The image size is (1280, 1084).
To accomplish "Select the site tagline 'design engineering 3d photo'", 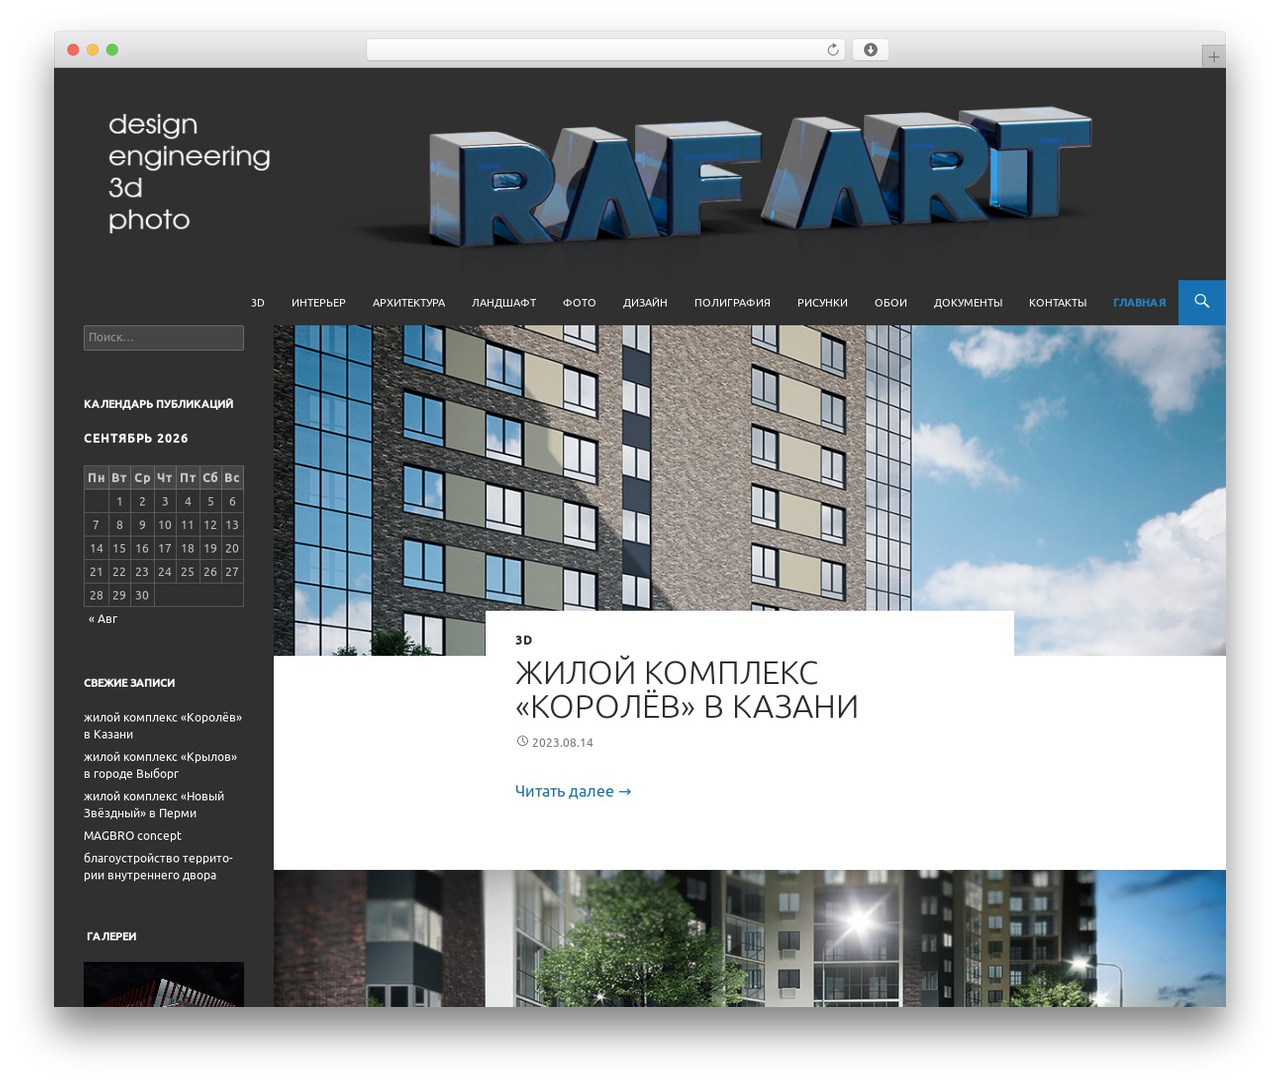I will tap(189, 172).
